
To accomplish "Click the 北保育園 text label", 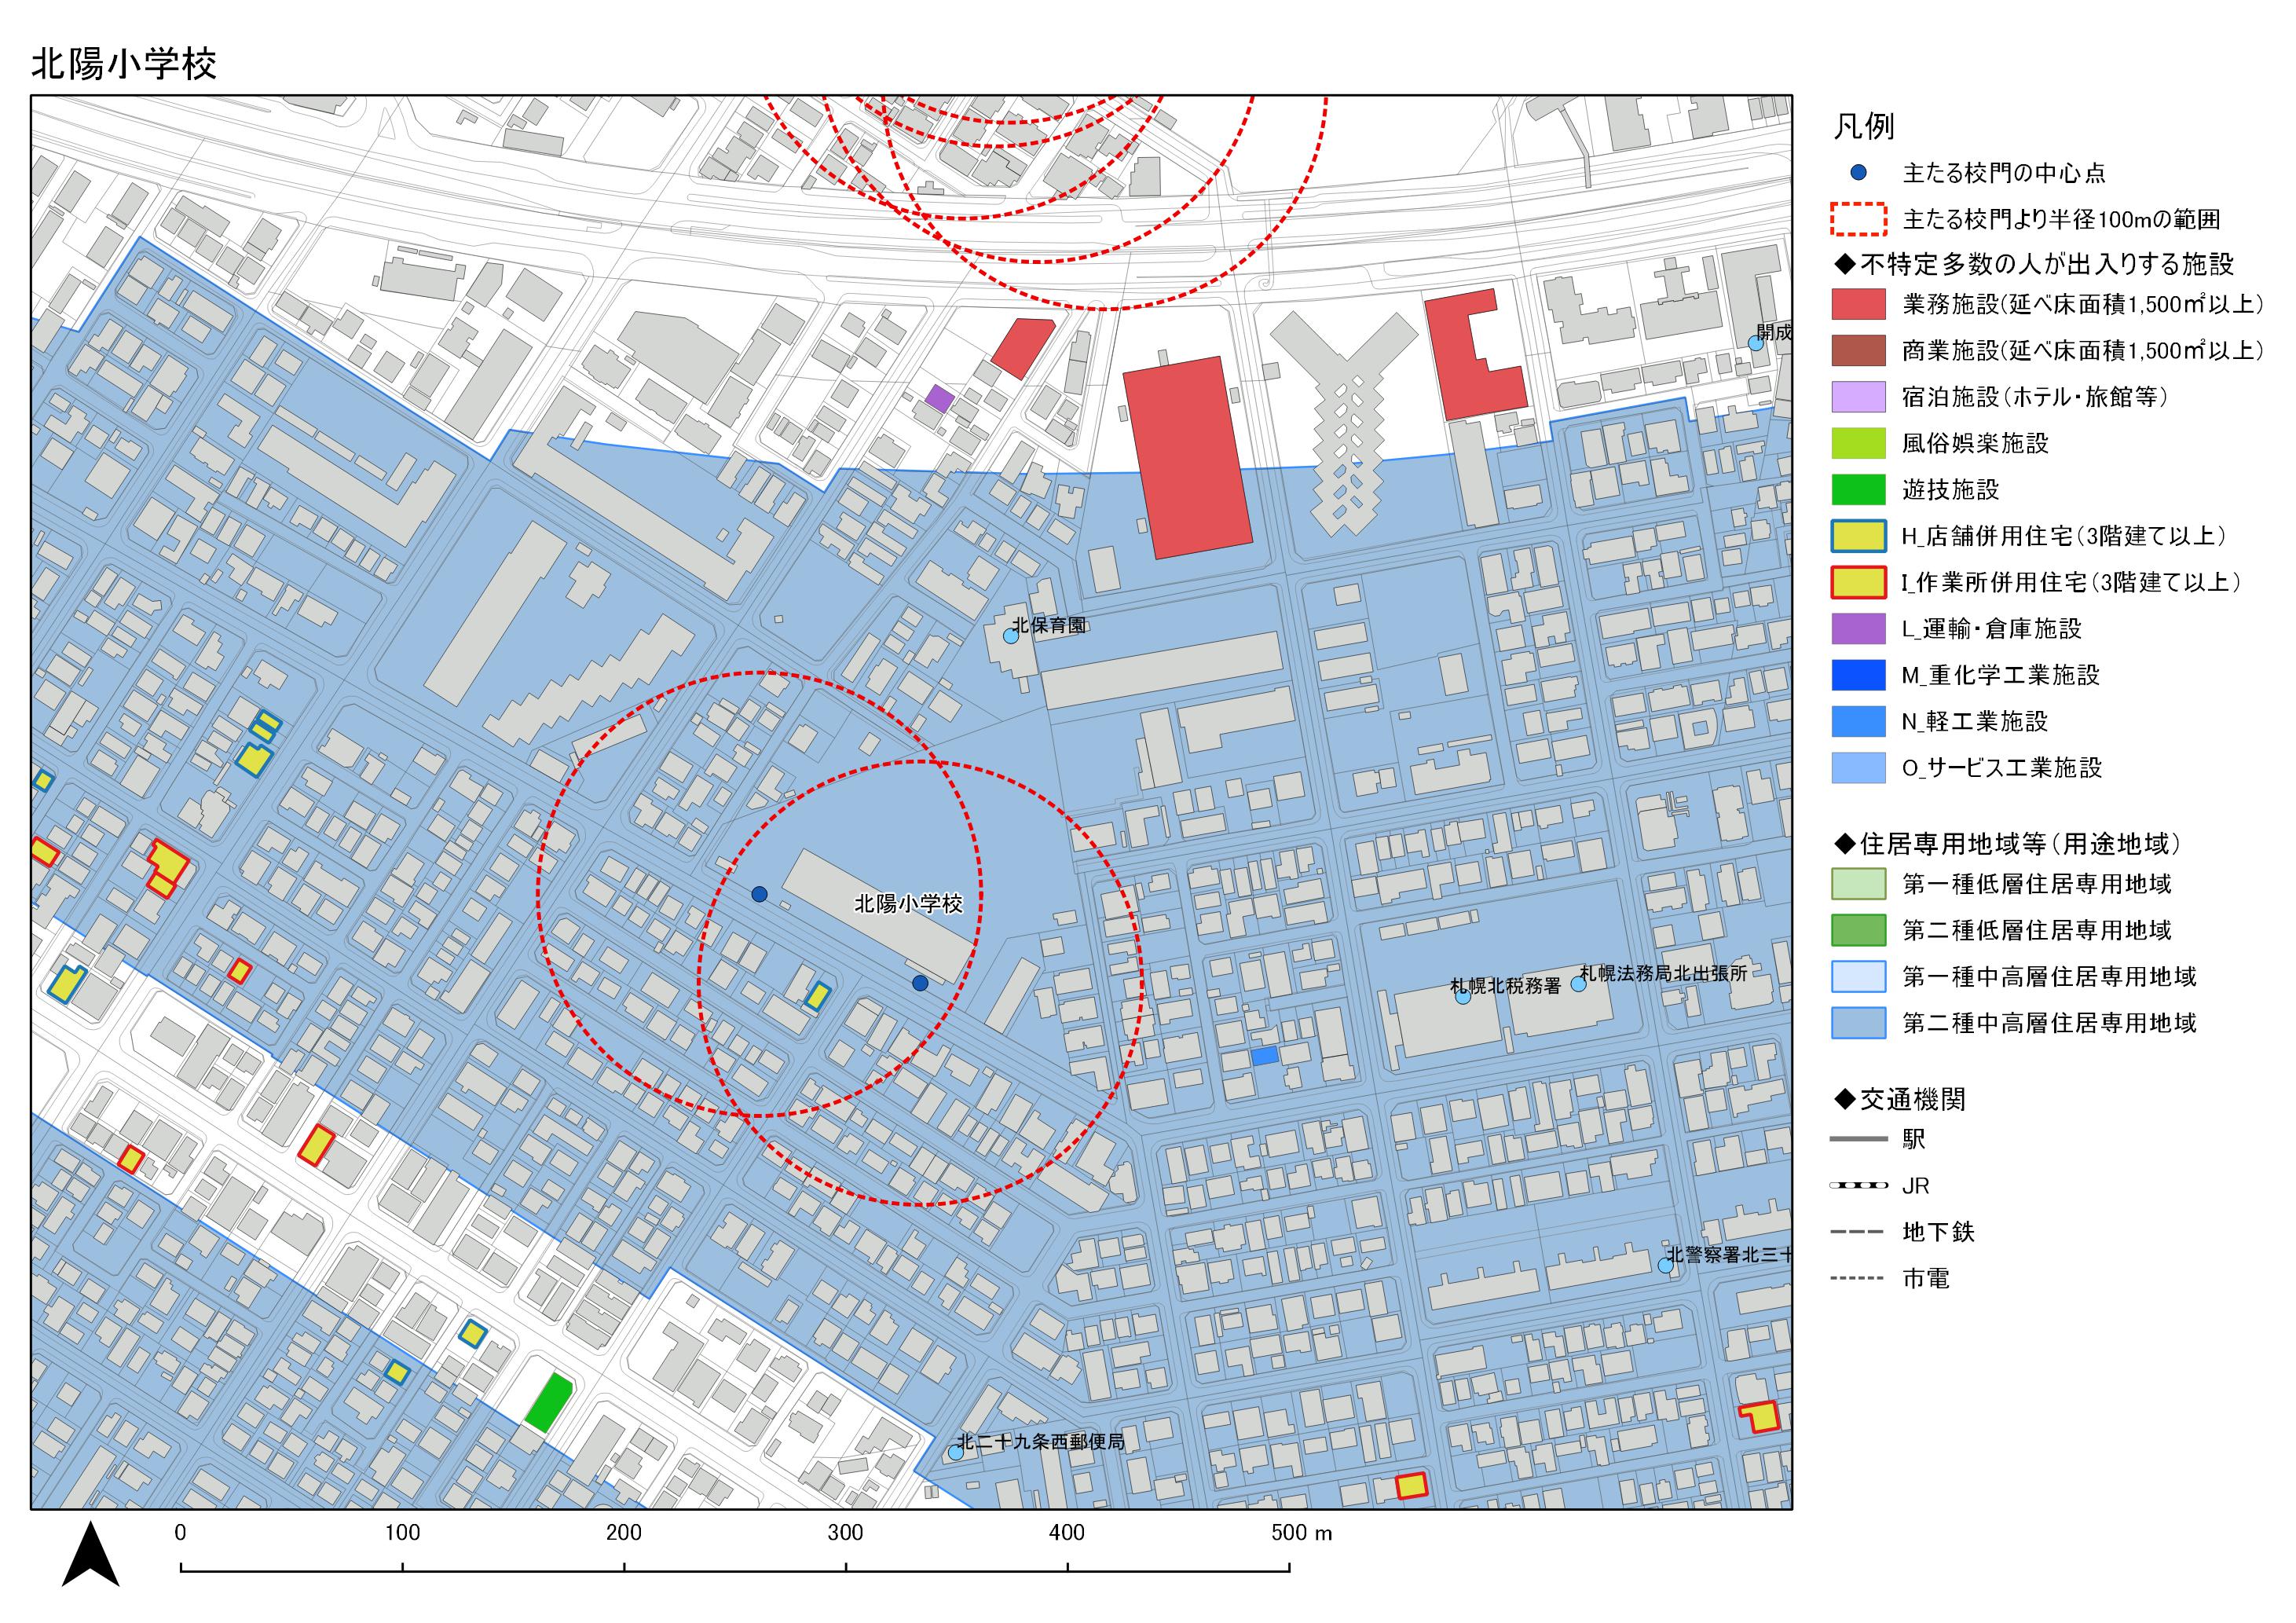I will point(1050,625).
